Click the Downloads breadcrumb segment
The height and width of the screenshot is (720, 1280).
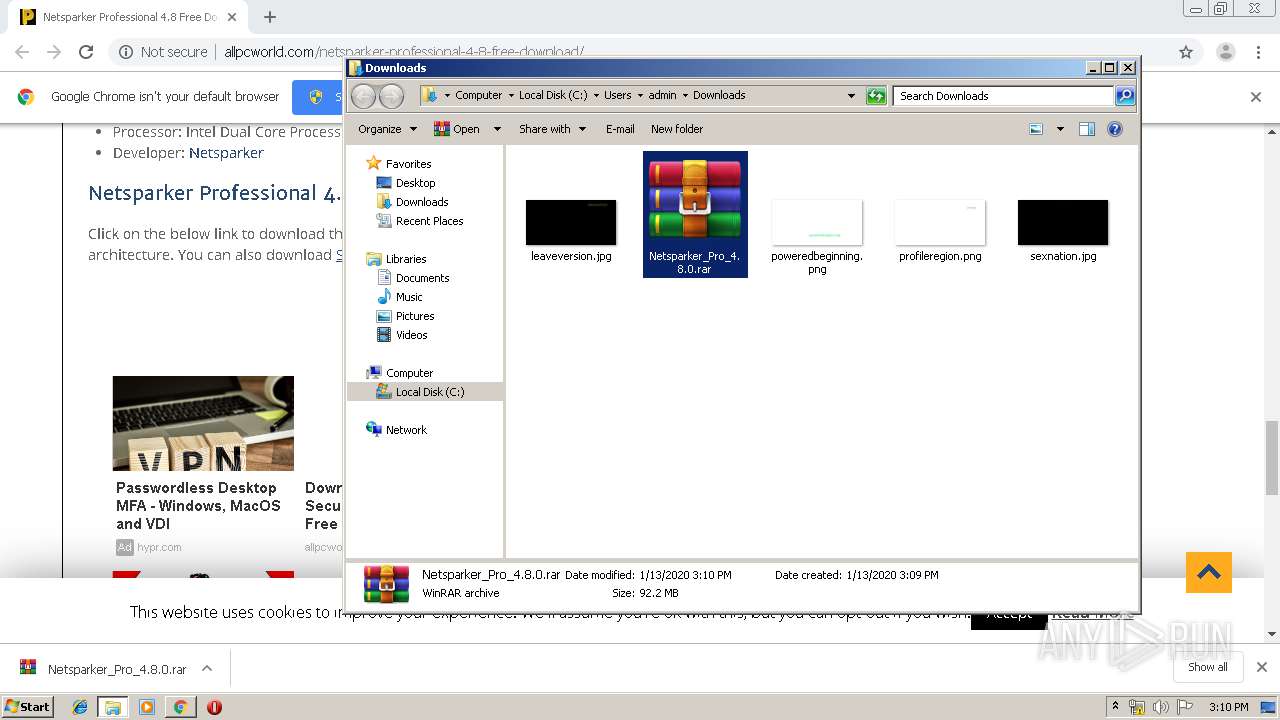719,95
